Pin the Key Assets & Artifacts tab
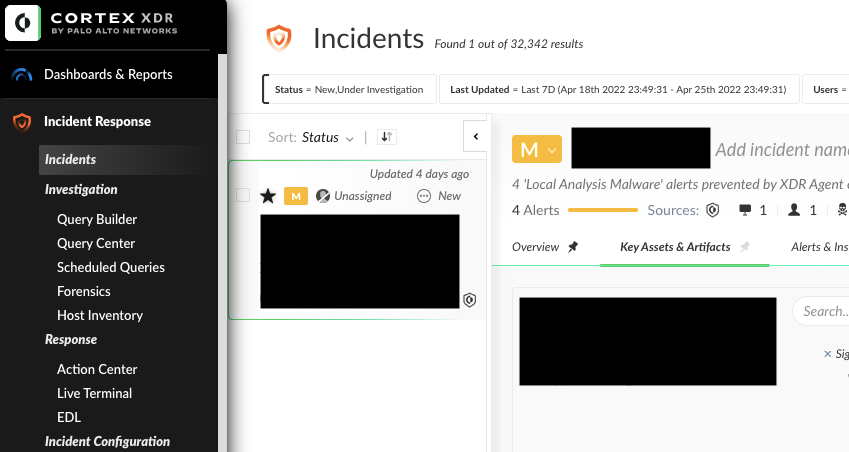 745,247
